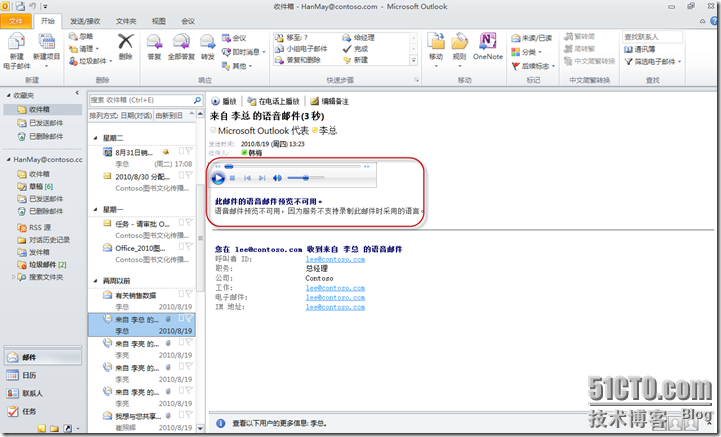Screen dimensions: 721x437
Task: Play the voicemail with round play button
Action: [x=218, y=178]
